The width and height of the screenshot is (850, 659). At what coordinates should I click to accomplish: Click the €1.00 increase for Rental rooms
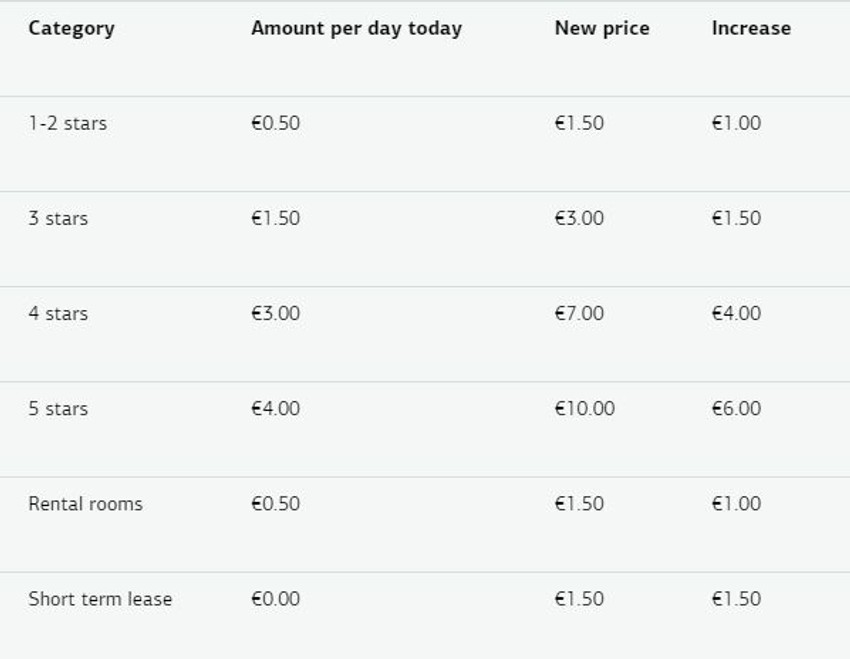[x=736, y=503]
